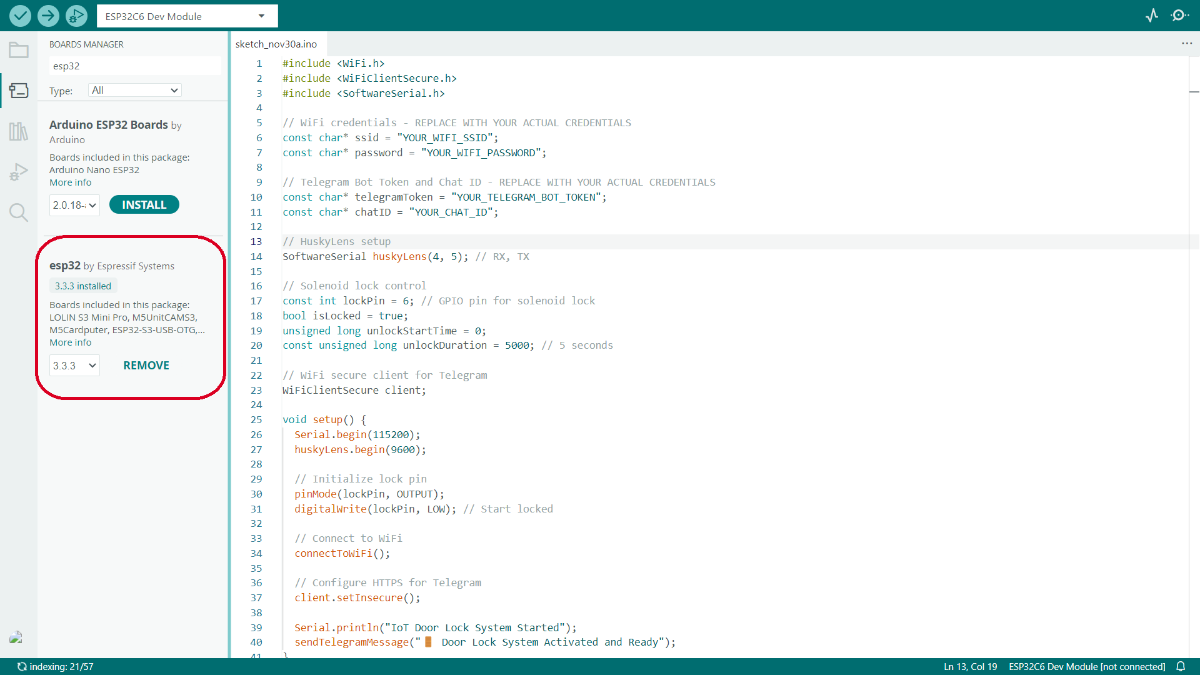Viewport: 1200px width, 675px height.
Task: Click the boards search field containing esp32
Action: coord(134,66)
